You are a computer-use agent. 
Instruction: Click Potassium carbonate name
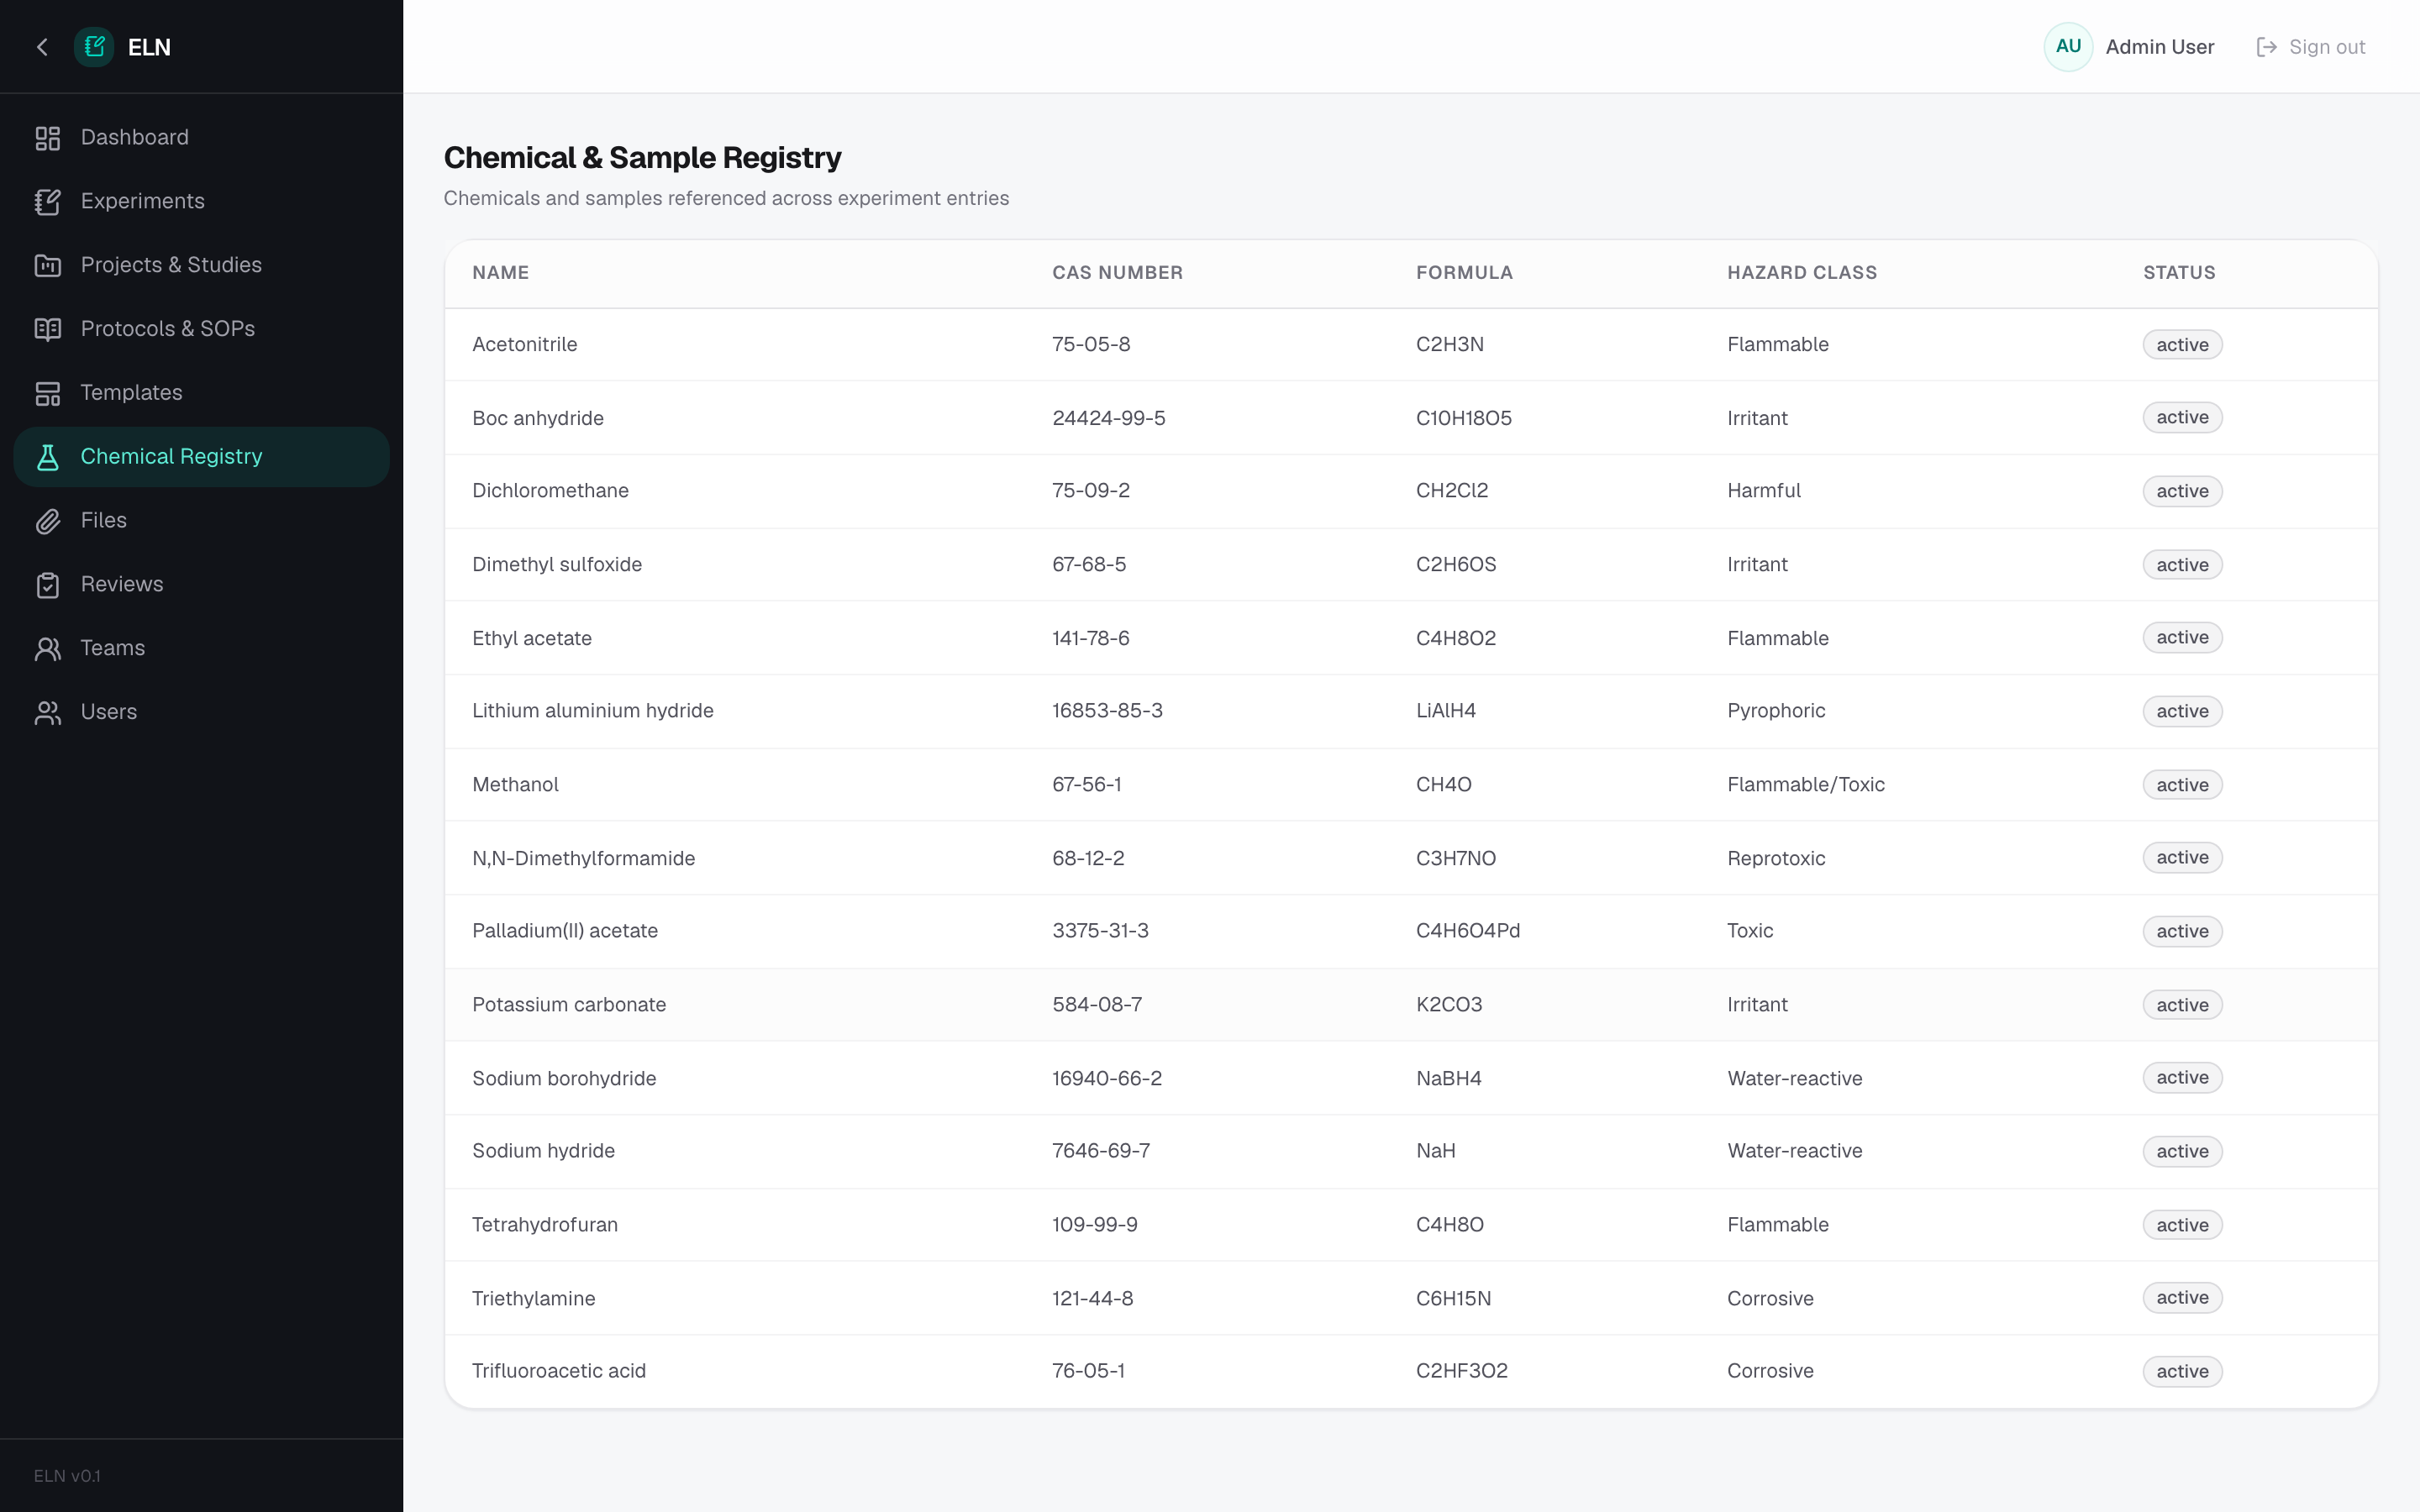(569, 1005)
